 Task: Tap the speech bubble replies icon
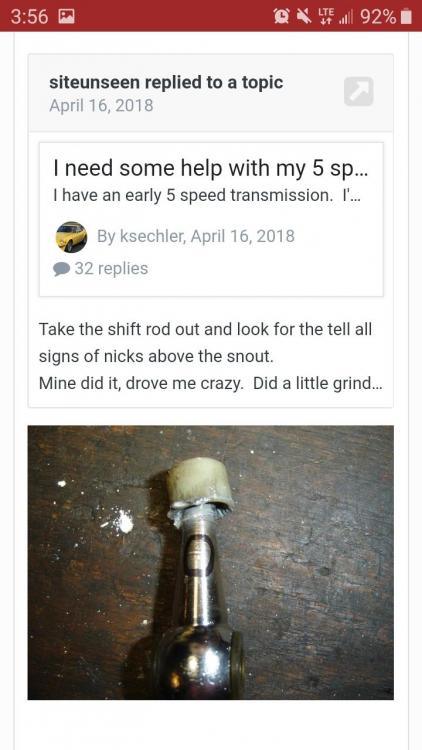[62, 269]
